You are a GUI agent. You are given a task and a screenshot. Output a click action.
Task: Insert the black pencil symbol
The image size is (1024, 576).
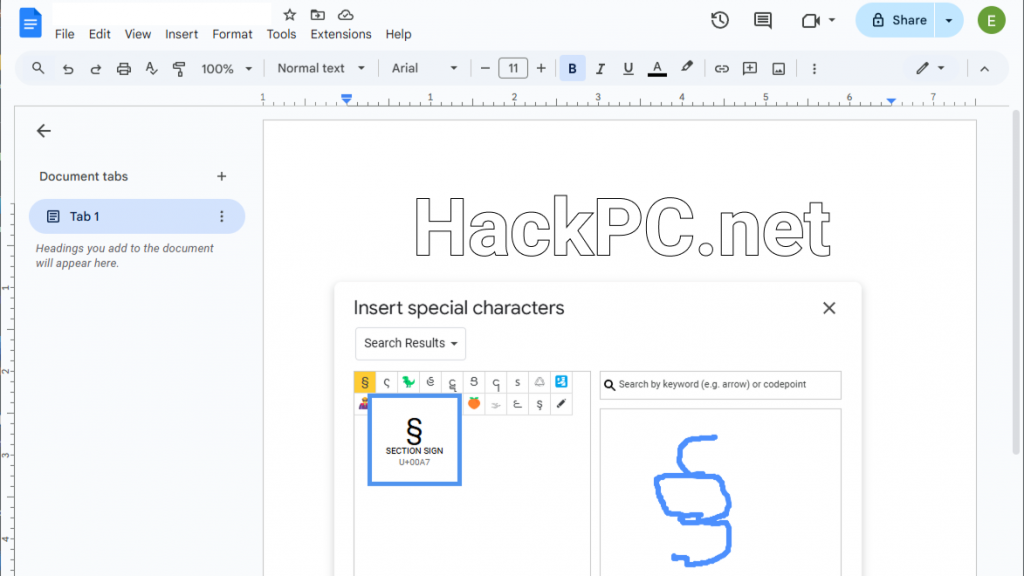561,404
